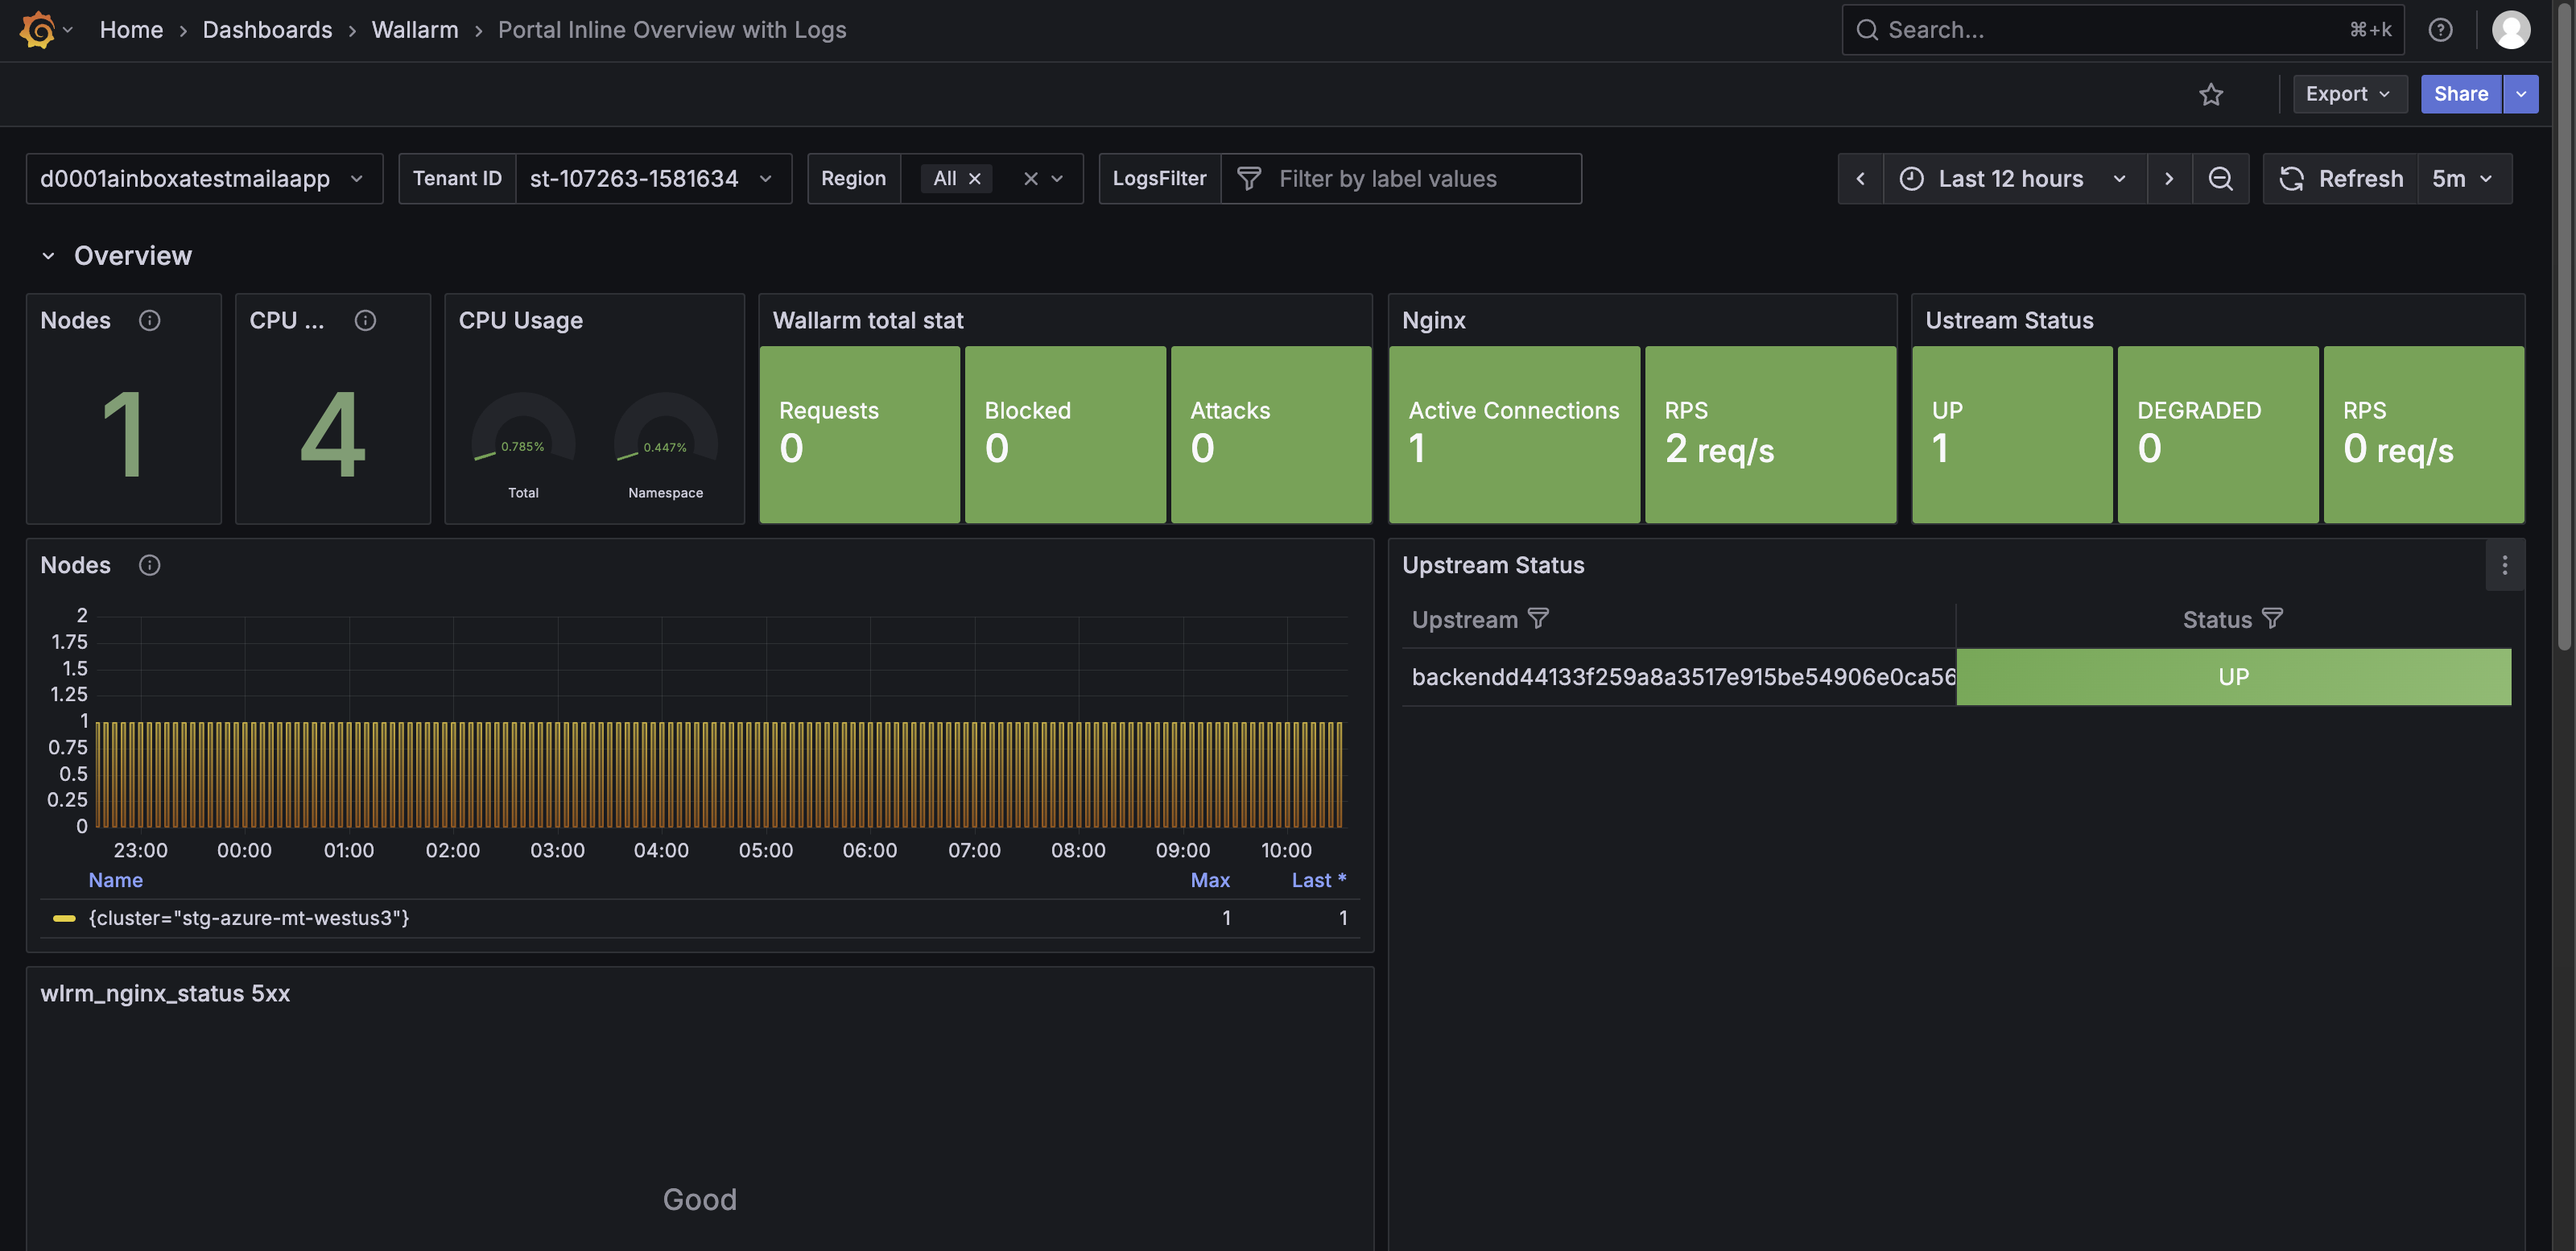Open the Last 12 hours time picker

tap(2012, 179)
